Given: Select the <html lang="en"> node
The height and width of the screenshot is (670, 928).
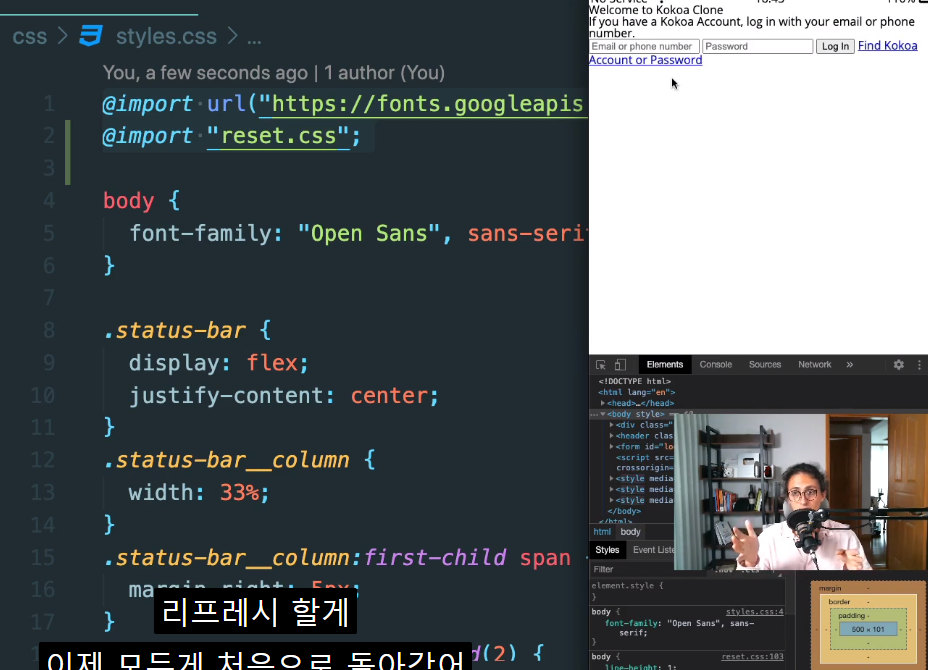Looking at the screenshot, I should [x=636, y=392].
